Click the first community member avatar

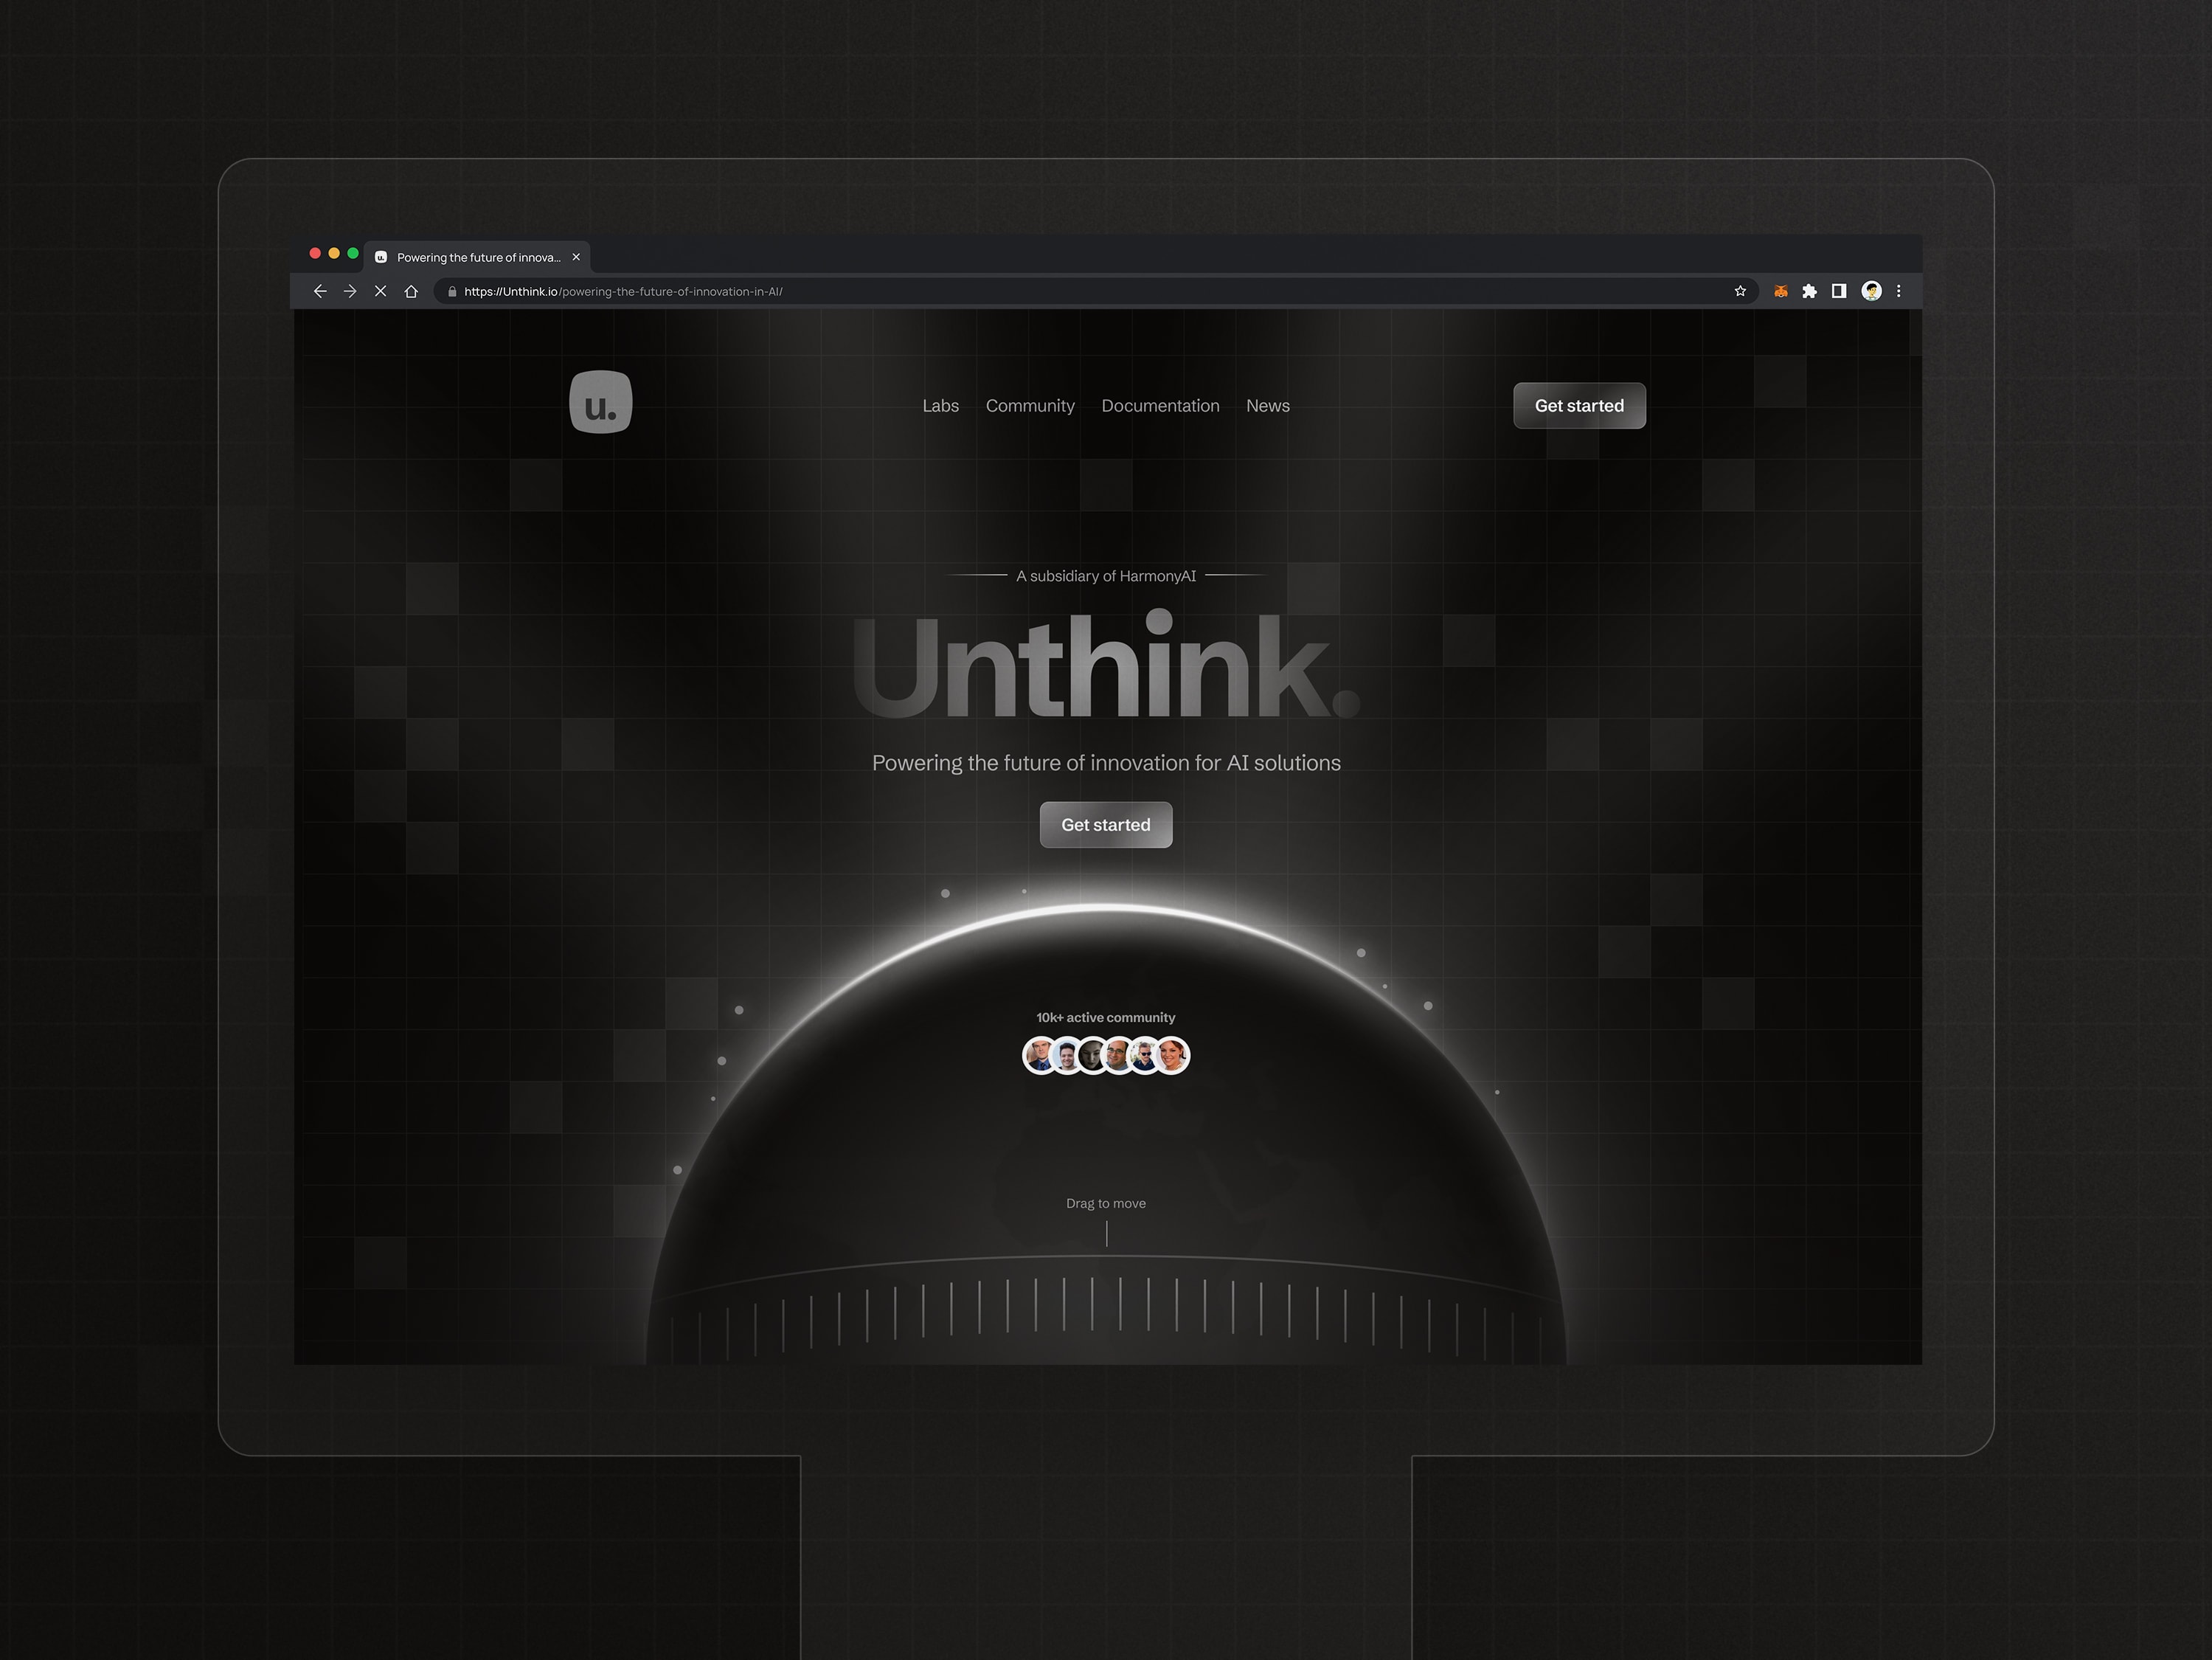(1040, 1056)
